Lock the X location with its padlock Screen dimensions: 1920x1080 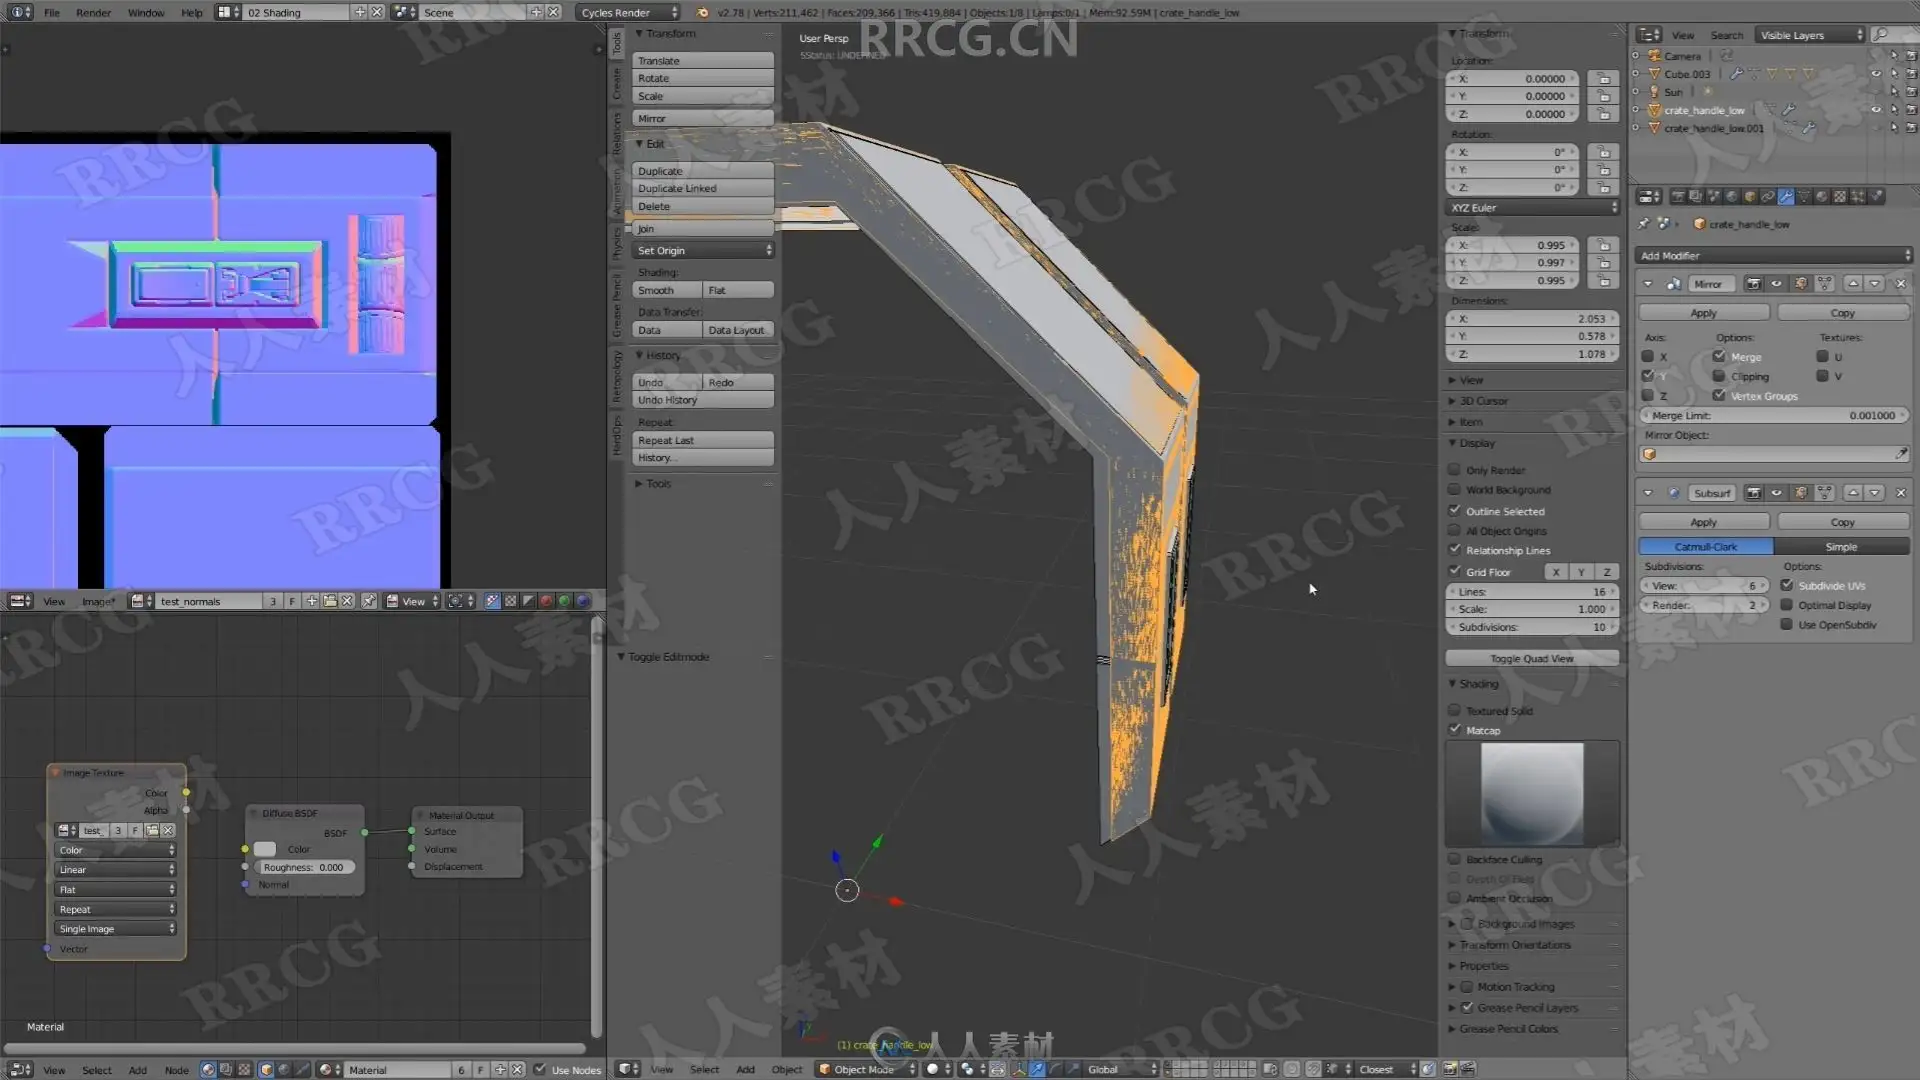coord(1604,78)
